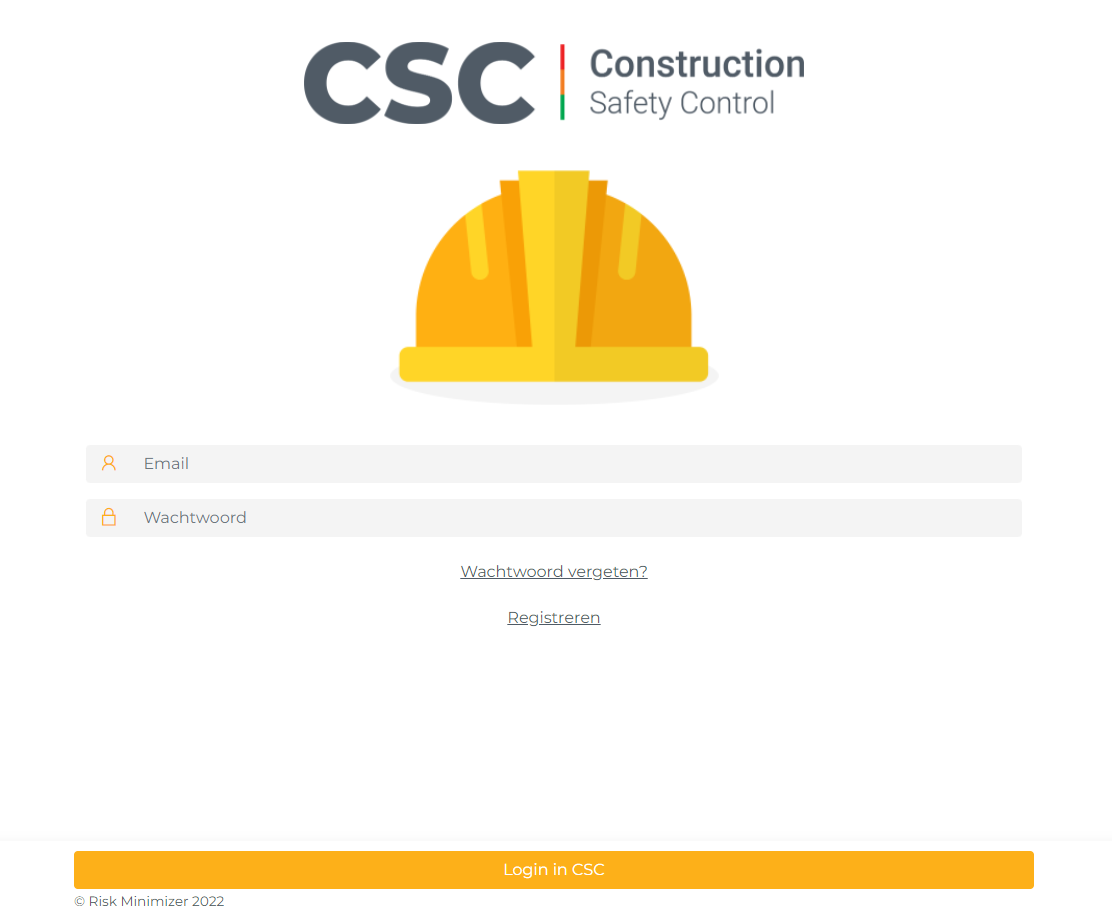Click the CSC Construction Safety Control logo
The image size is (1112, 917).
click(x=555, y=83)
